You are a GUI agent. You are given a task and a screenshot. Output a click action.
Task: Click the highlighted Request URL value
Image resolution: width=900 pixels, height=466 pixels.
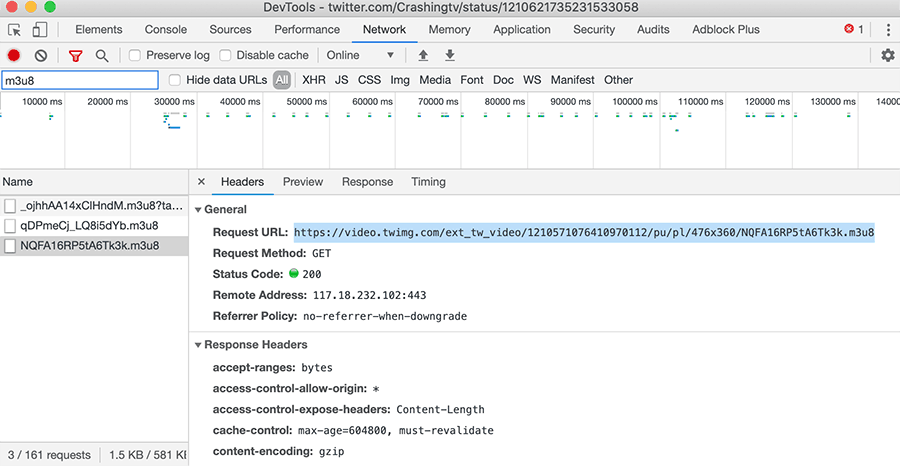584,232
